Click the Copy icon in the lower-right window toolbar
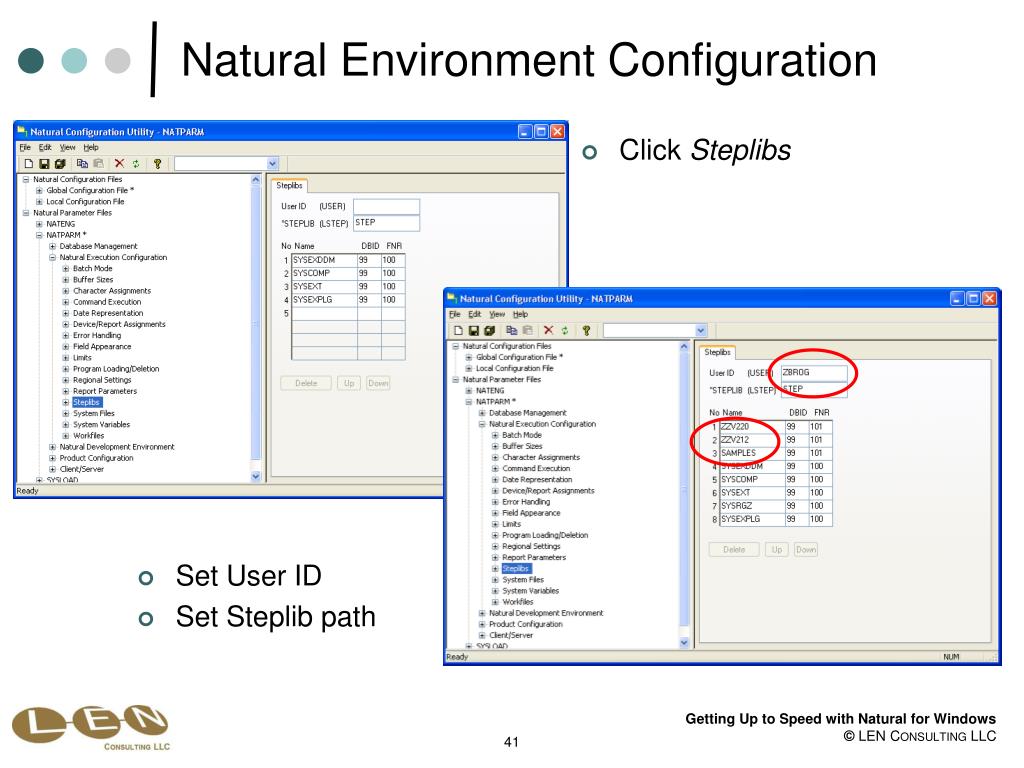 pyautogui.click(x=511, y=331)
